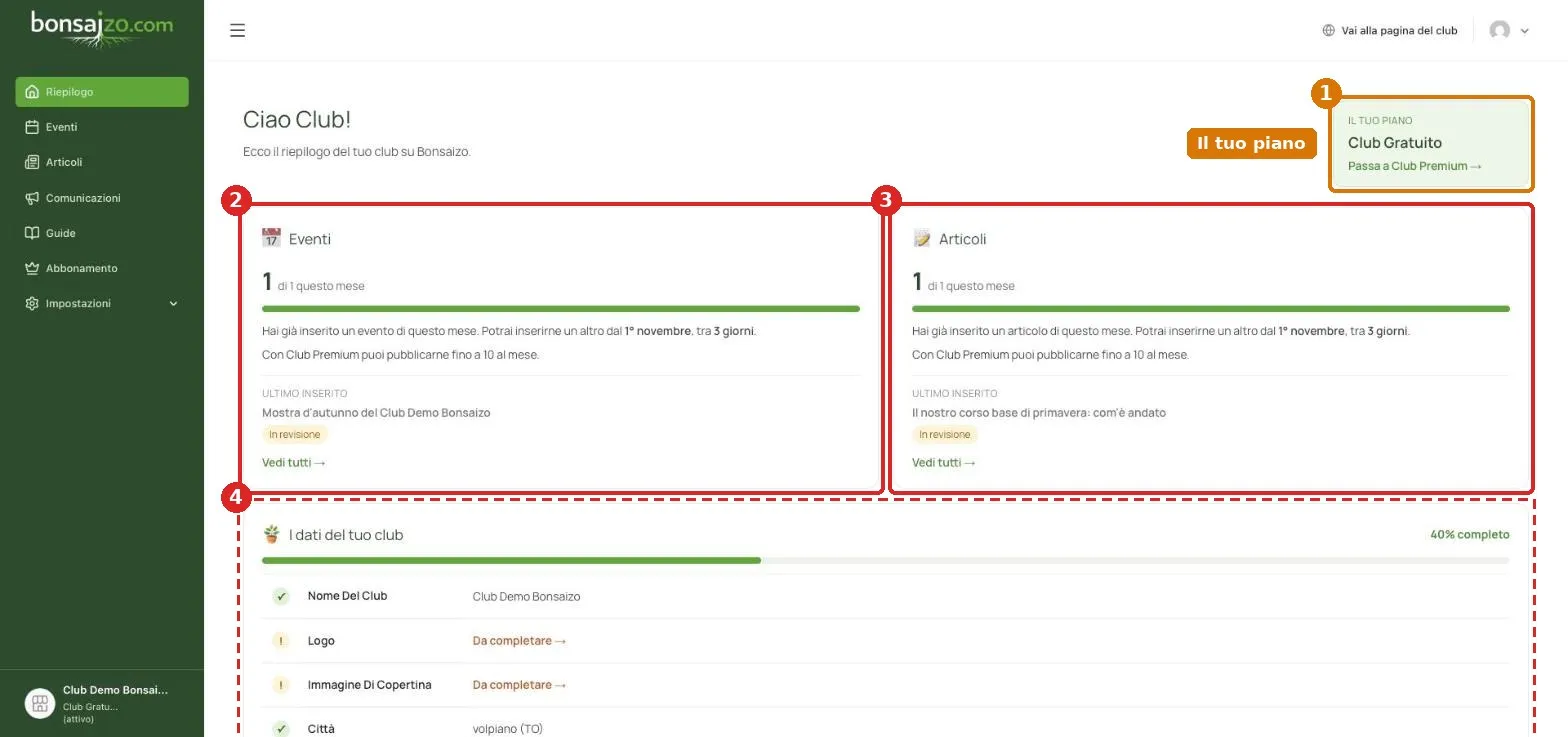Click the Guide book icon in sidebar
The width and height of the screenshot is (1568, 737).
[x=32, y=233]
